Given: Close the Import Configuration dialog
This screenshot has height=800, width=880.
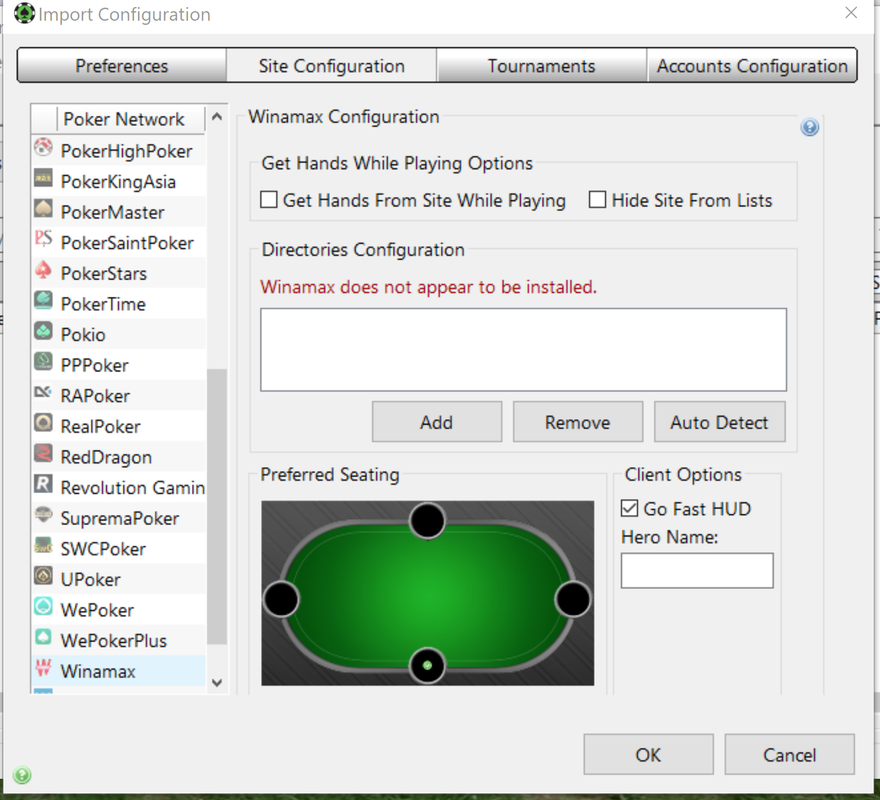Looking at the screenshot, I should (851, 12).
